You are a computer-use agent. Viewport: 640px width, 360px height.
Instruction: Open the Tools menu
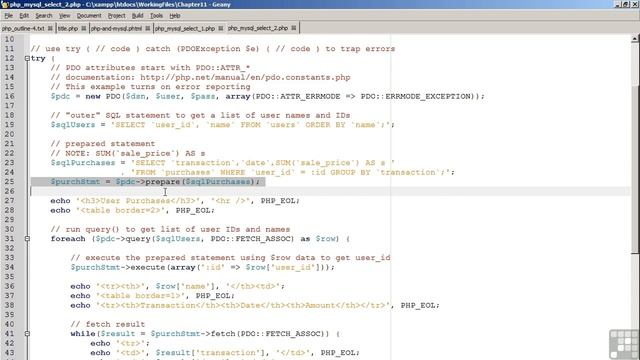[x=156, y=16]
